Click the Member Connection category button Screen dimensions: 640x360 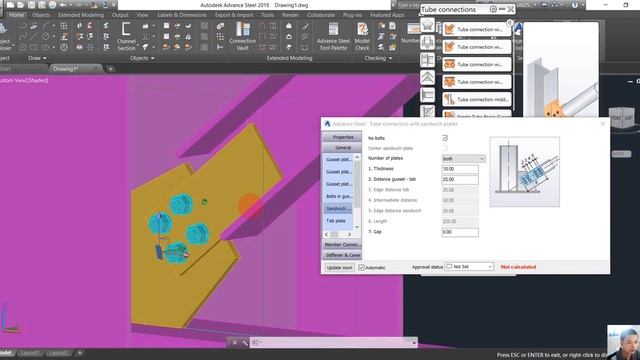click(342, 244)
